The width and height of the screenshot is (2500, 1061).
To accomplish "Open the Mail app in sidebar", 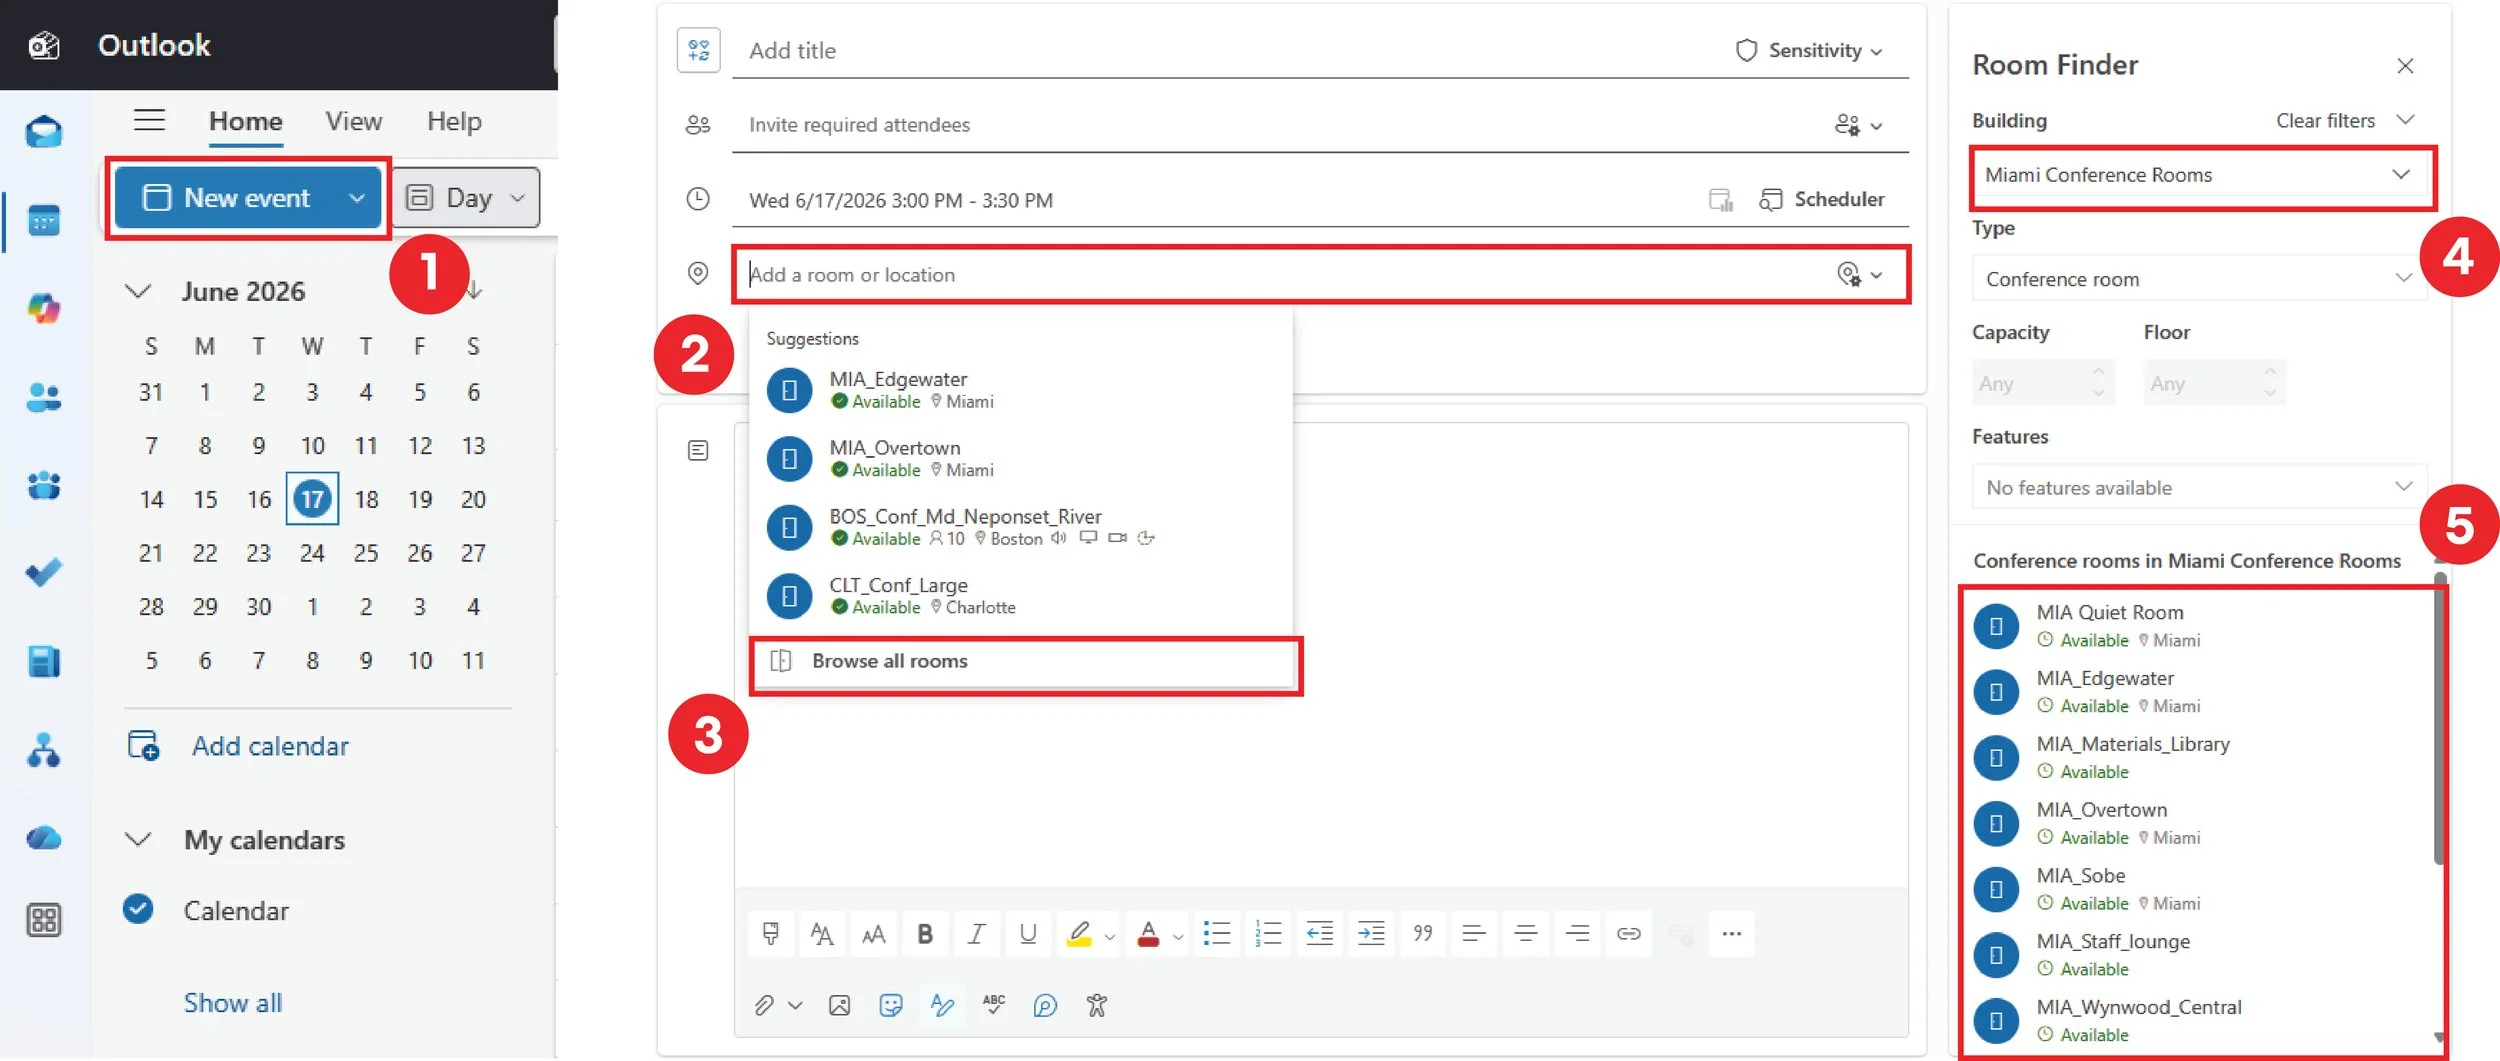I will (44, 131).
